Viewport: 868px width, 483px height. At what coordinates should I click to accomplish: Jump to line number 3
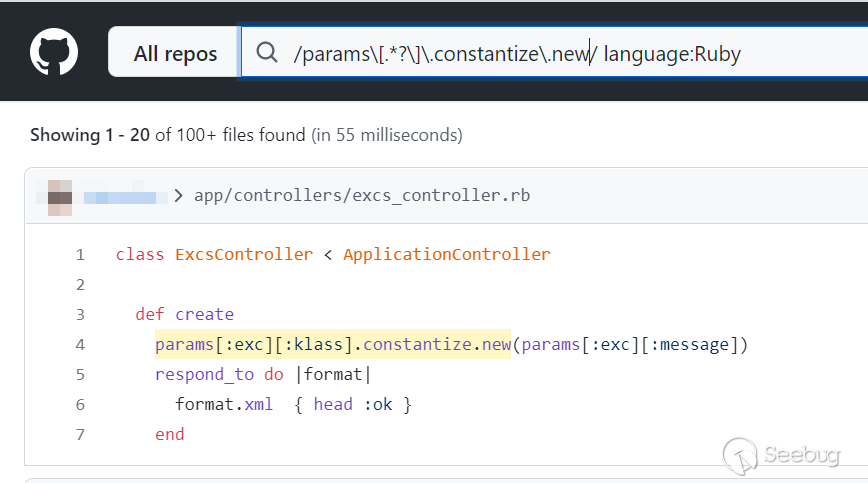(x=80, y=315)
